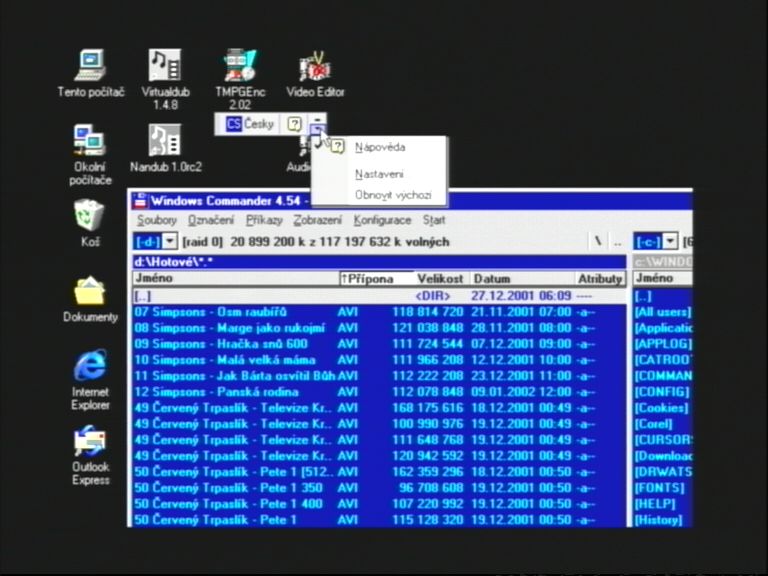Sort by the Přípona column header
The height and width of the screenshot is (576, 768).
coord(376,279)
